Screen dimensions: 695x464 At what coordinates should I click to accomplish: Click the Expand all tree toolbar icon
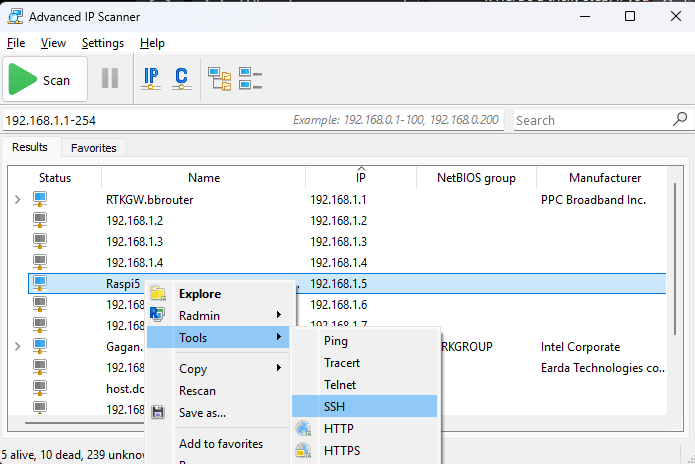click(x=220, y=78)
